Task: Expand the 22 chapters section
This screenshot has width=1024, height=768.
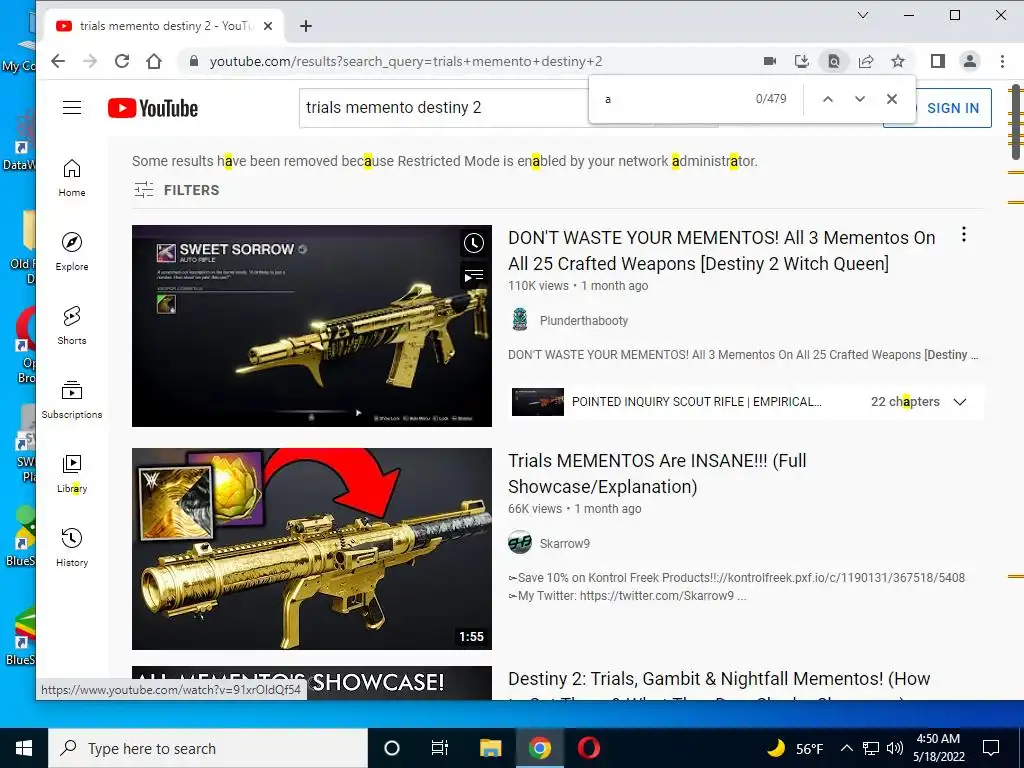Action: tap(959, 402)
